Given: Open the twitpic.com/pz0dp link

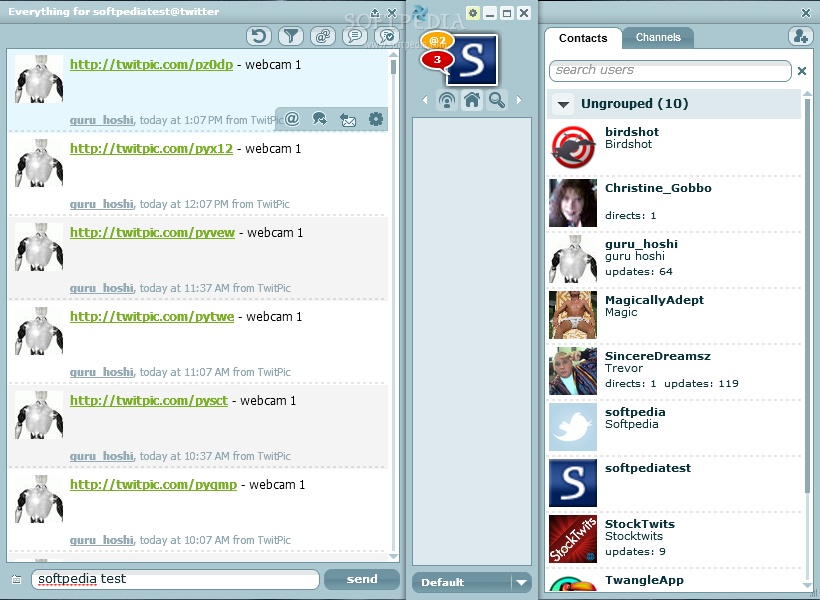Looking at the screenshot, I should (152, 65).
